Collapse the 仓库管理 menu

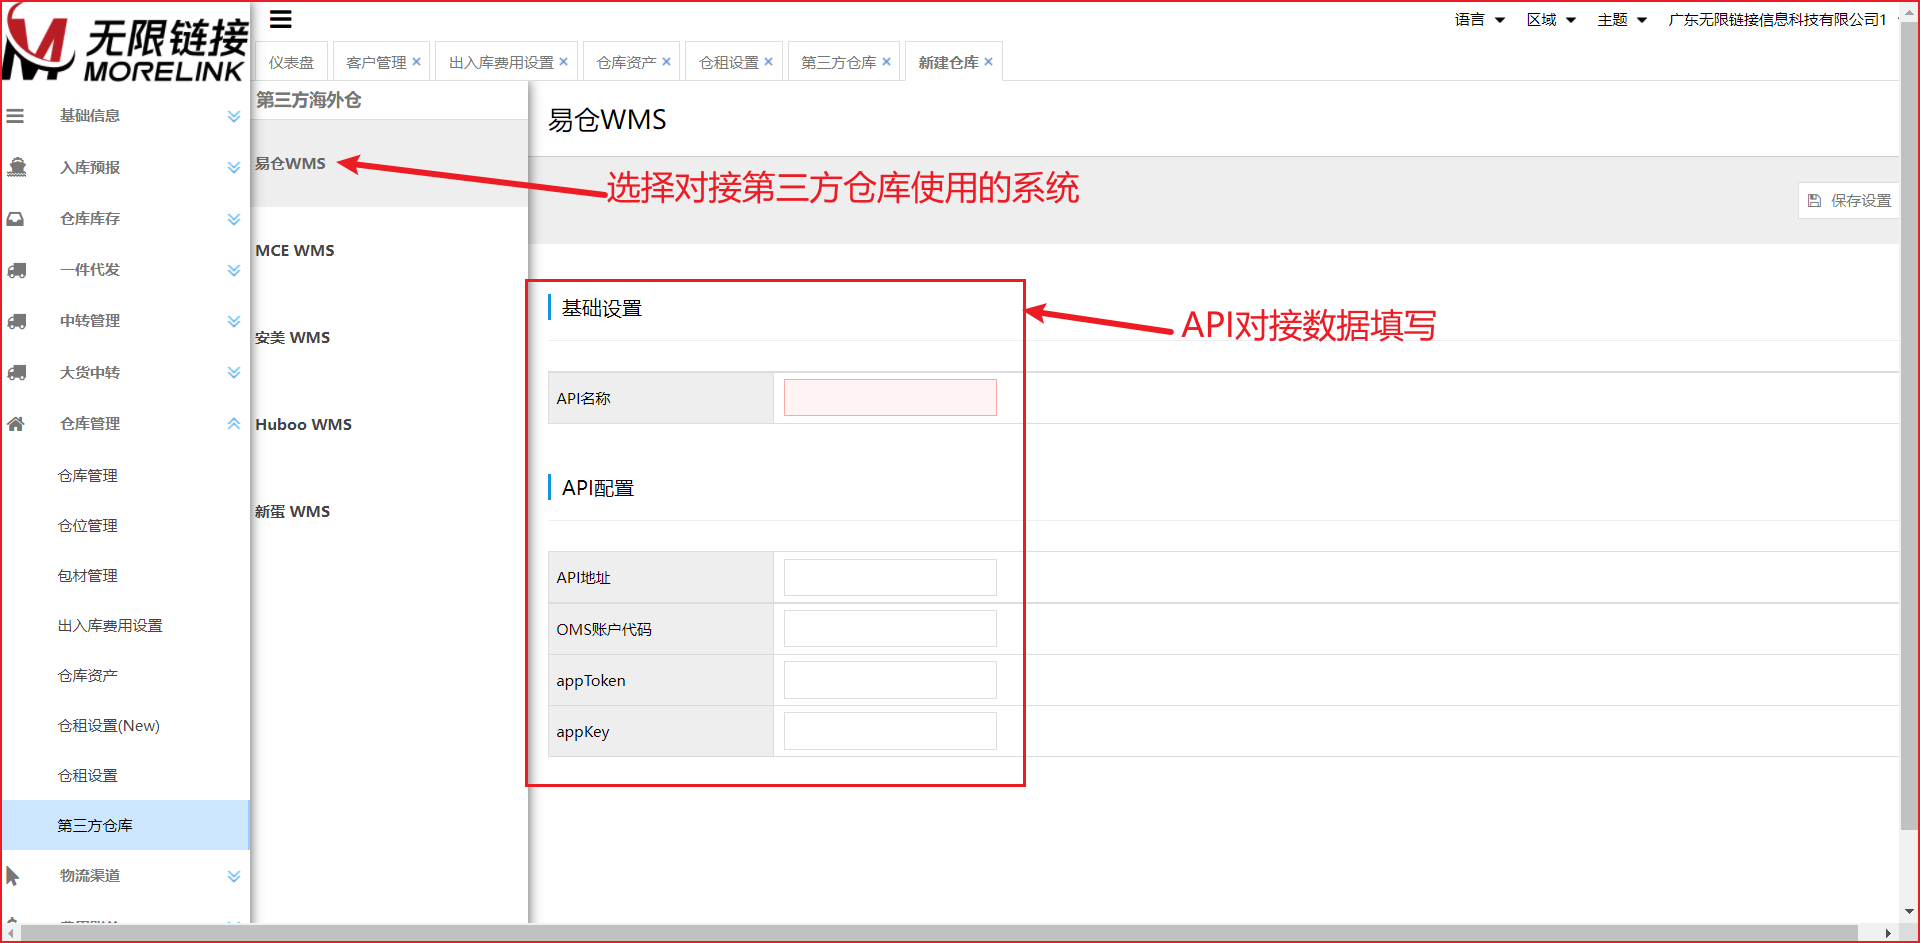[234, 424]
